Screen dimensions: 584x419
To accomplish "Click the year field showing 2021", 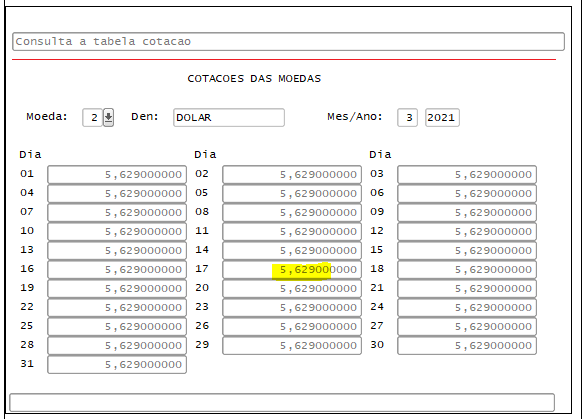I will [x=442, y=118].
